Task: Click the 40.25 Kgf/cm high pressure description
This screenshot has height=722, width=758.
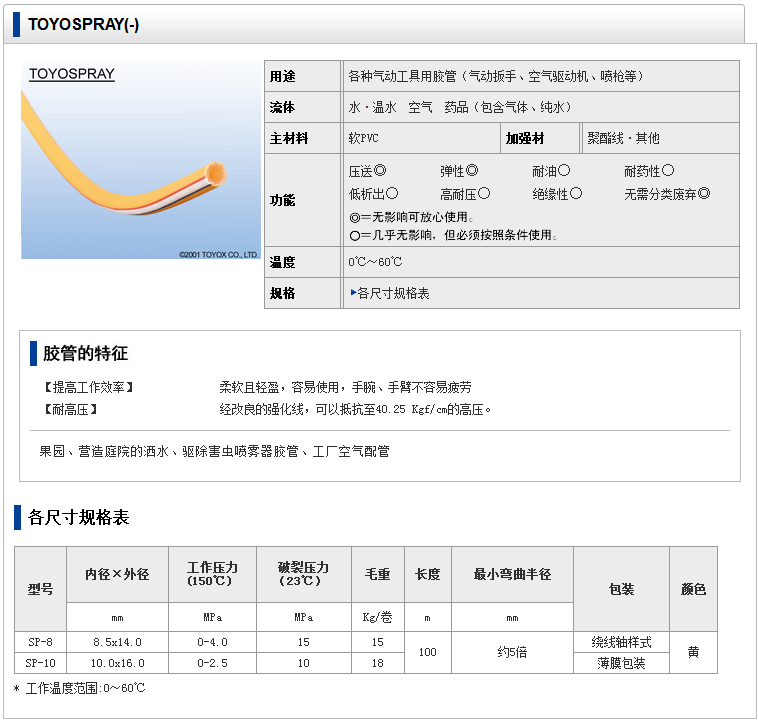Action: (355, 410)
